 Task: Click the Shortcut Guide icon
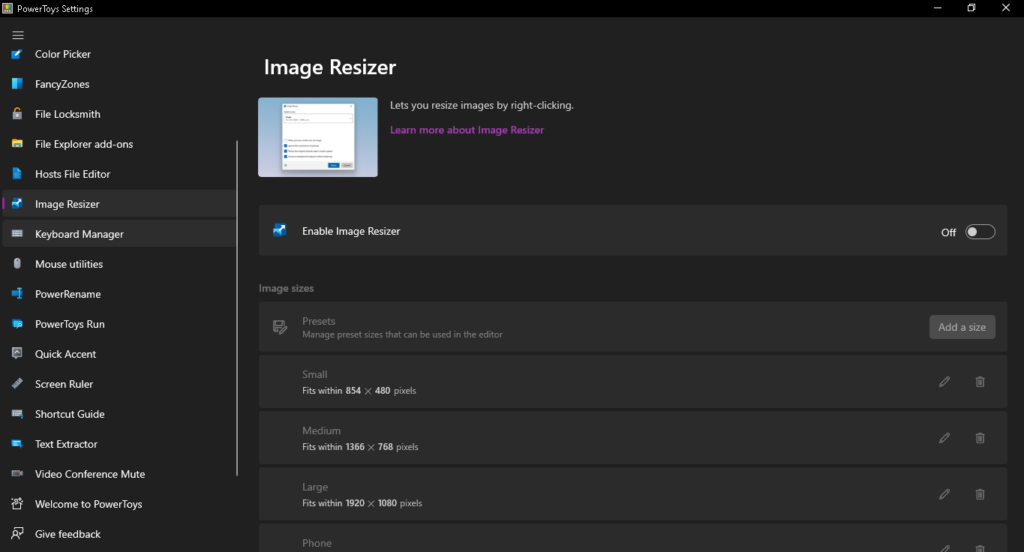18,414
